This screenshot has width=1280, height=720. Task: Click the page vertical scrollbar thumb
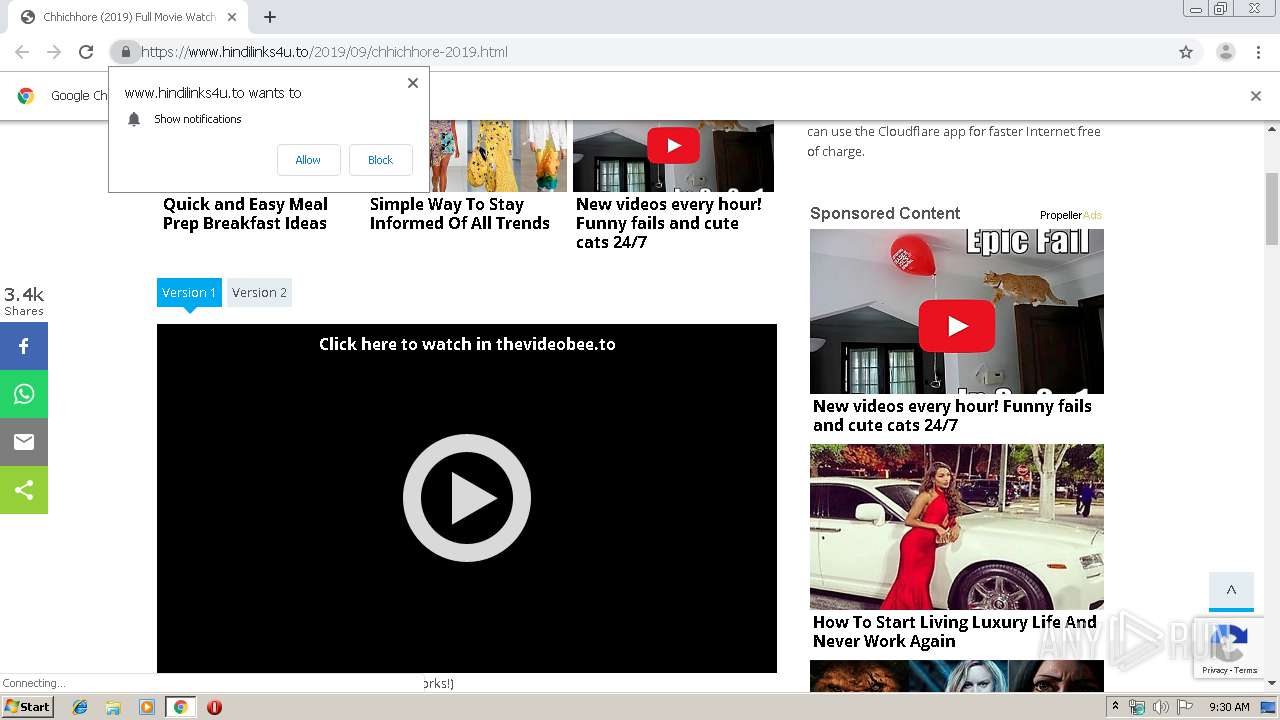(x=1272, y=209)
